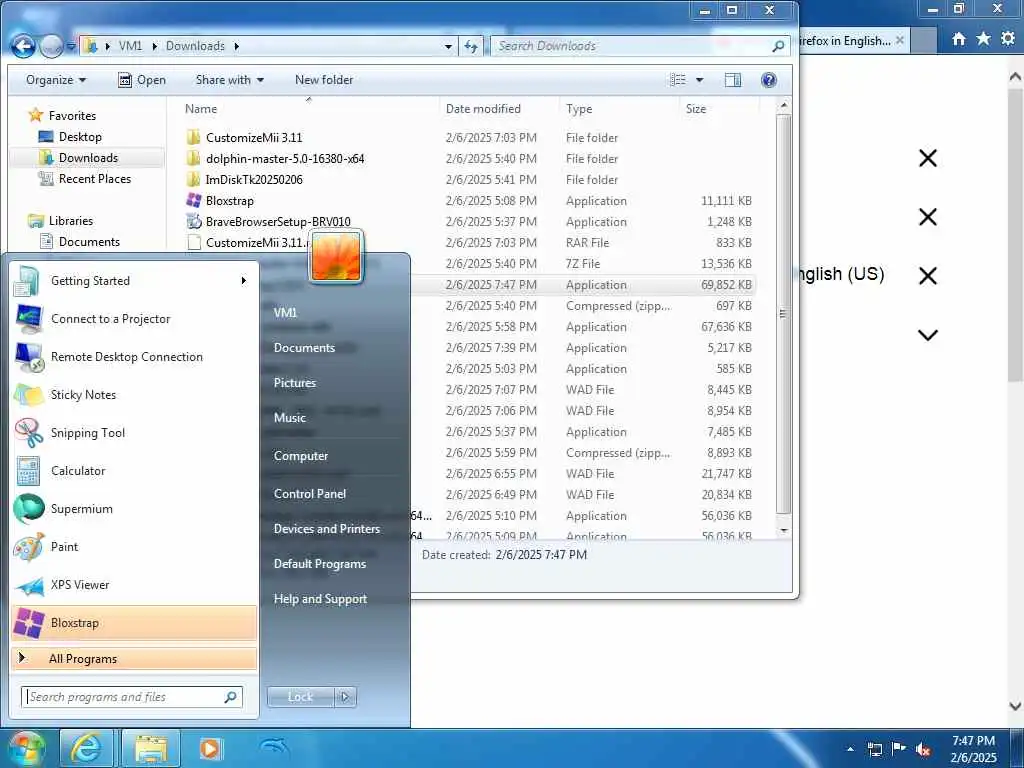Image resolution: width=1024 pixels, height=768 pixels.
Task: Open the Share with dropdown
Action: coord(230,80)
